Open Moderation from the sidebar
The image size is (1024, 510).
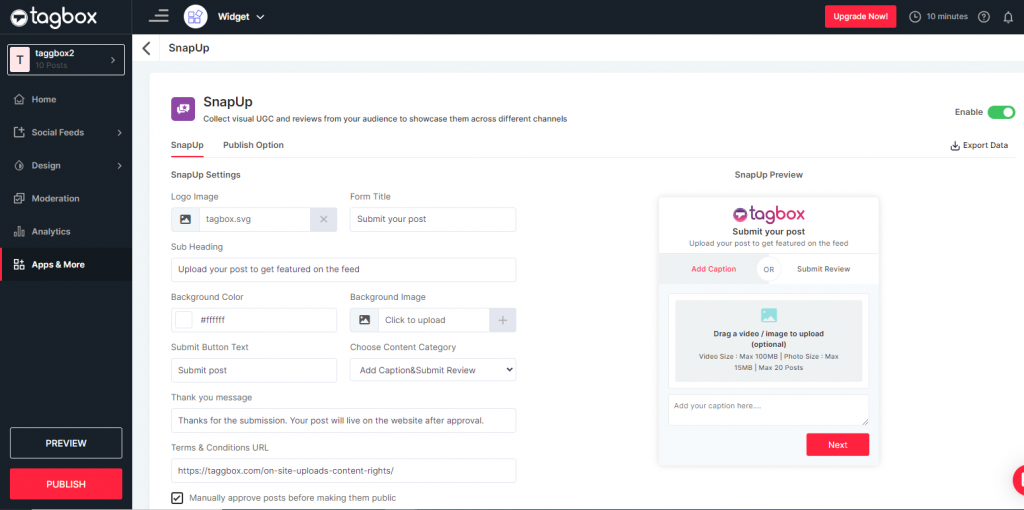click(x=55, y=199)
